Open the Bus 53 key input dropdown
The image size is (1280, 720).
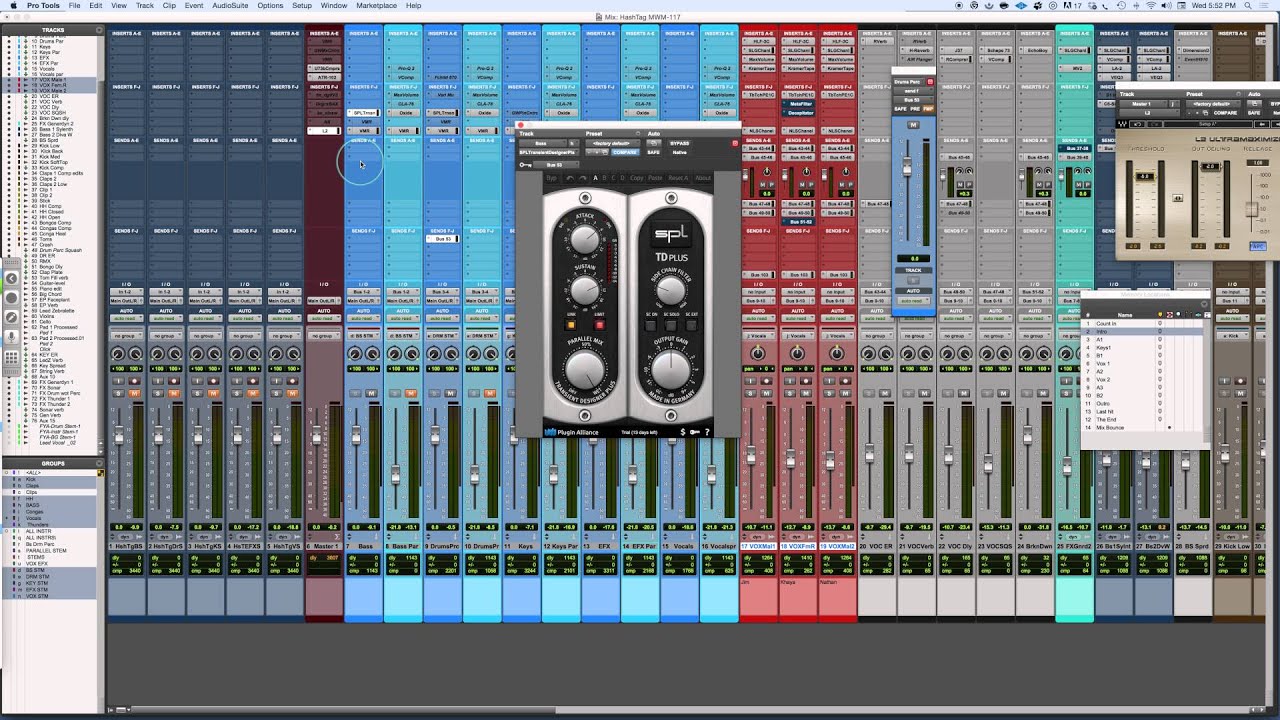(555, 165)
